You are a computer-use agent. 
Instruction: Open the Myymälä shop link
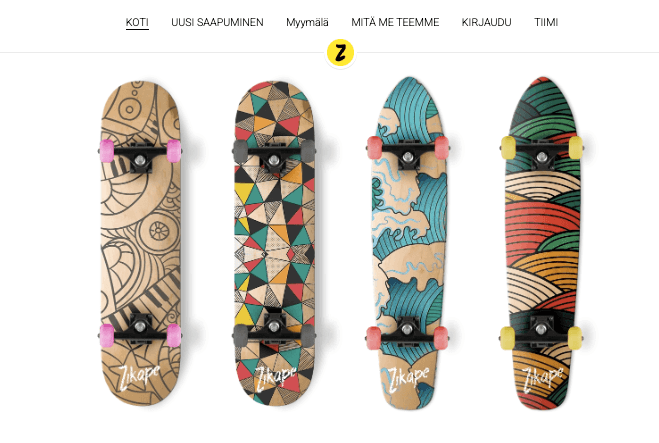click(x=307, y=22)
